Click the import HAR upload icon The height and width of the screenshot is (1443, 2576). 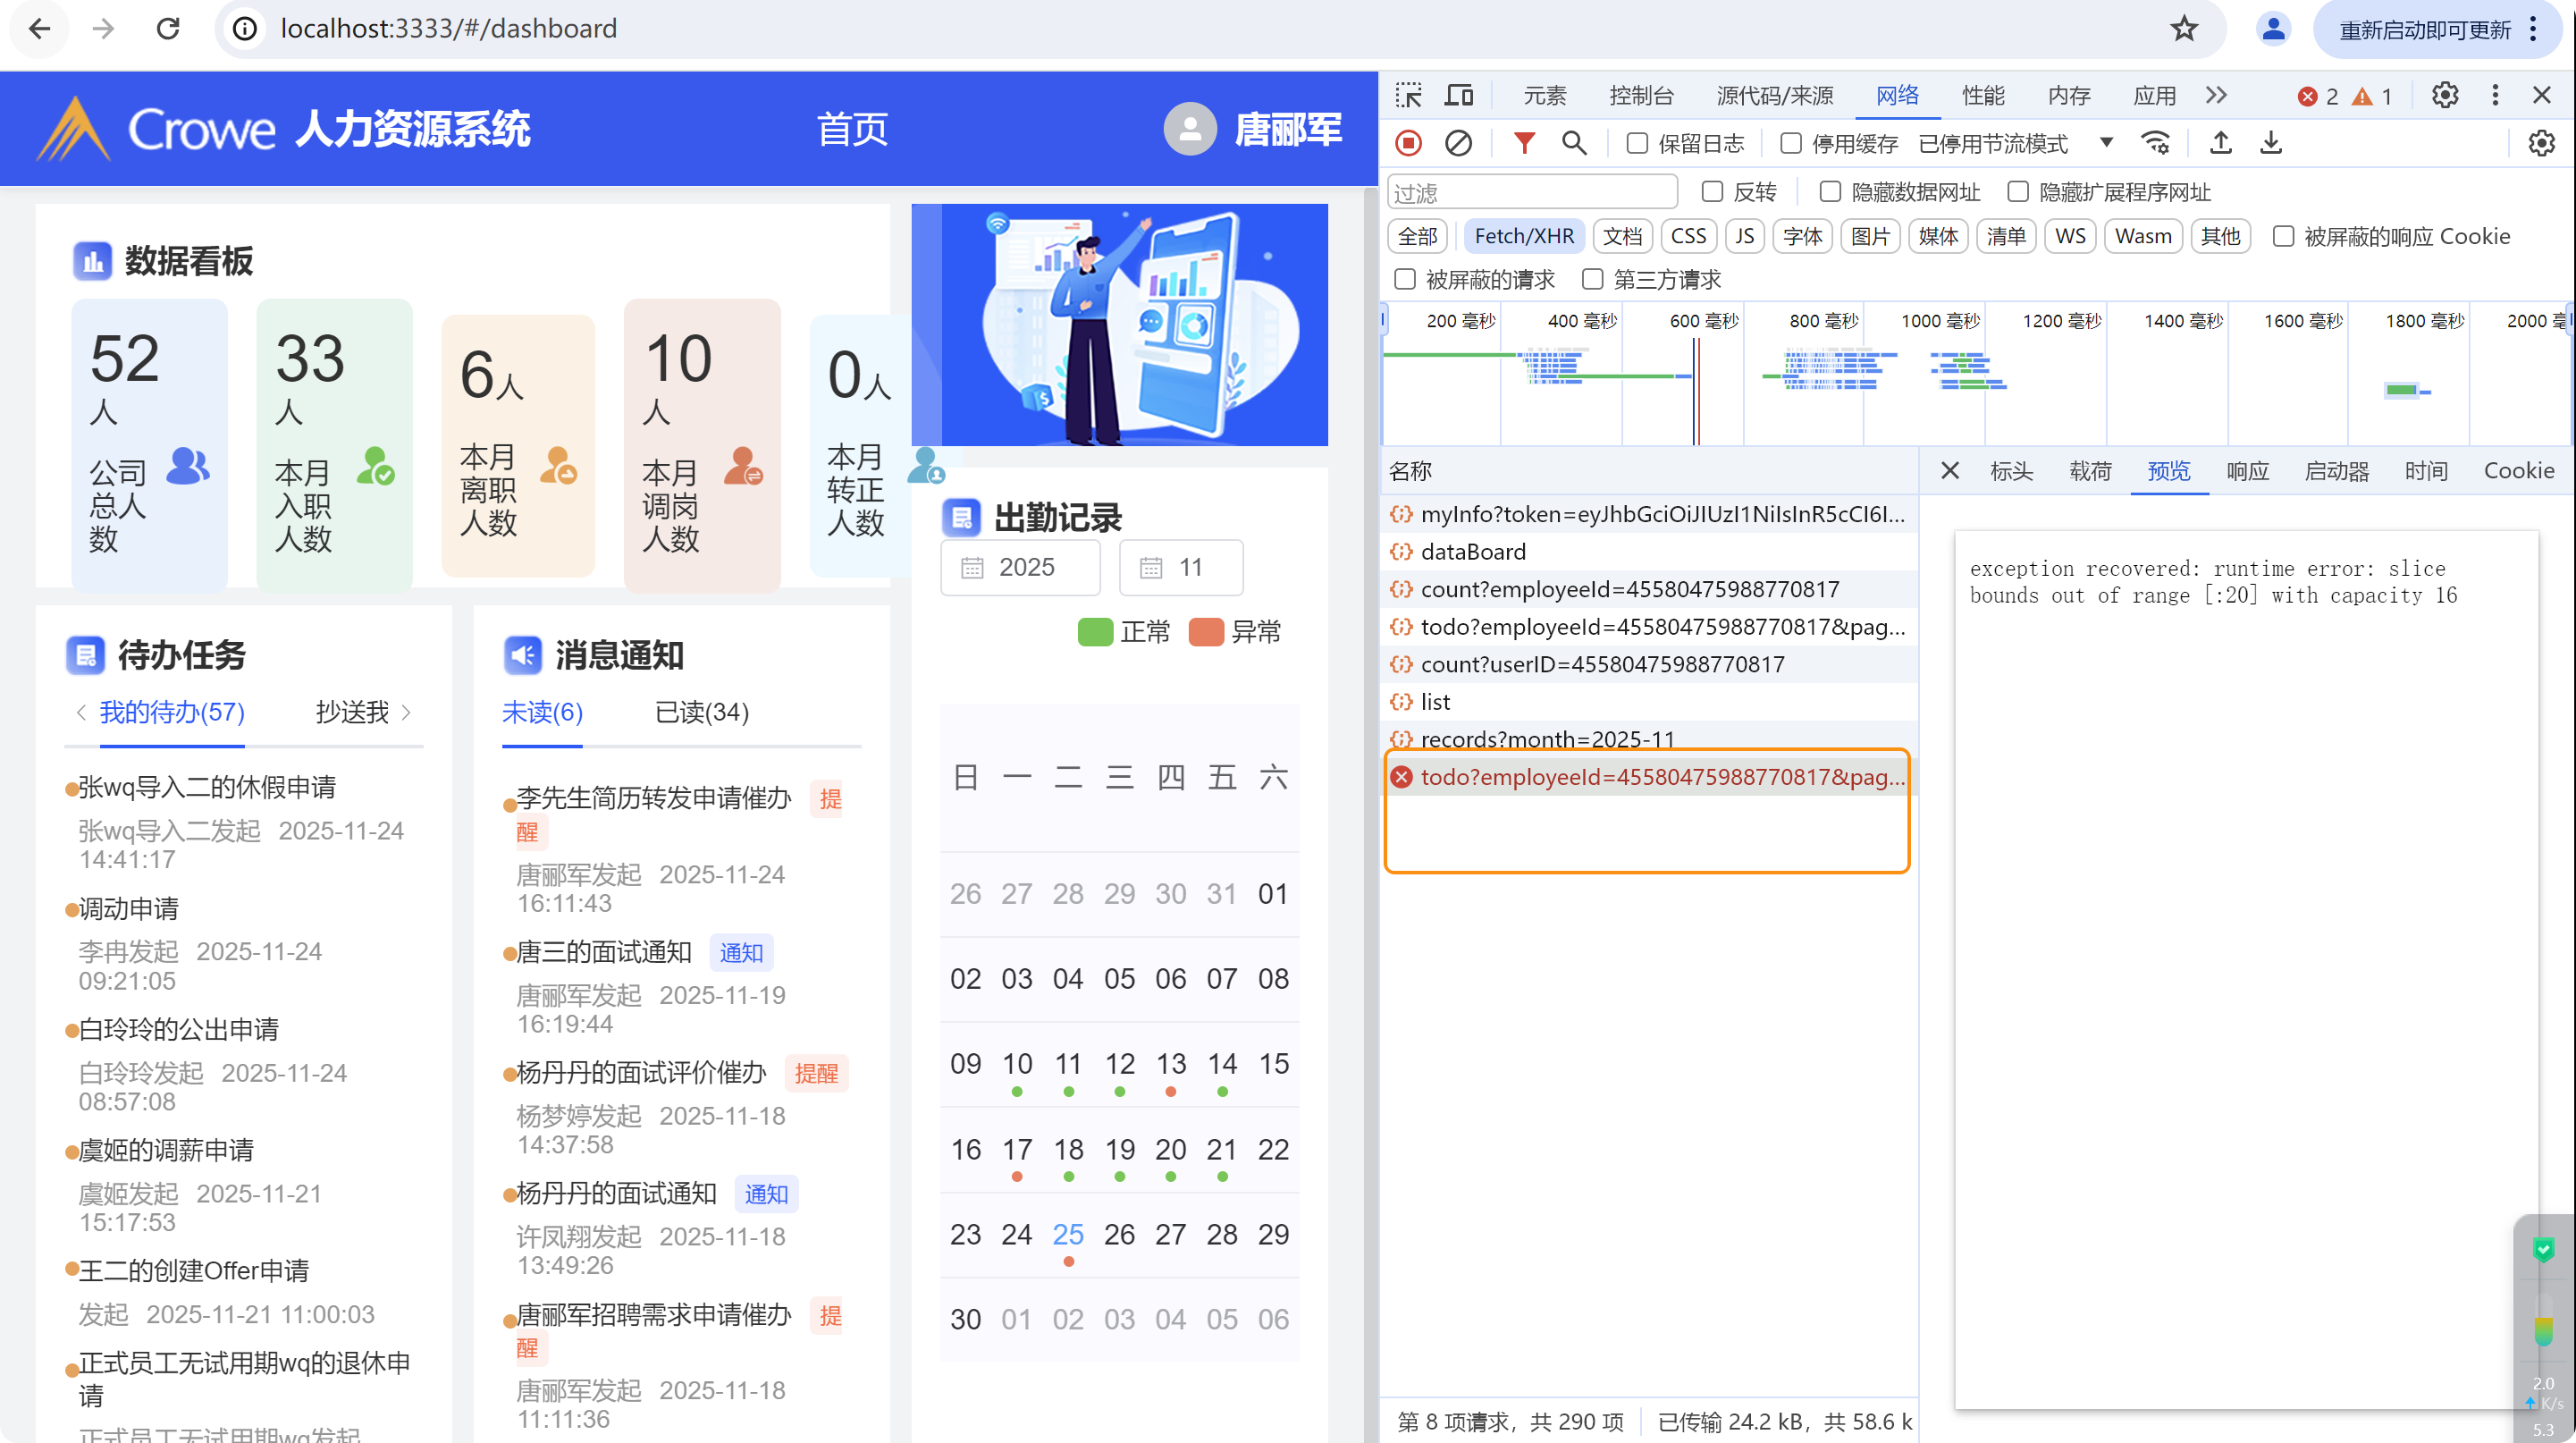point(2220,143)
